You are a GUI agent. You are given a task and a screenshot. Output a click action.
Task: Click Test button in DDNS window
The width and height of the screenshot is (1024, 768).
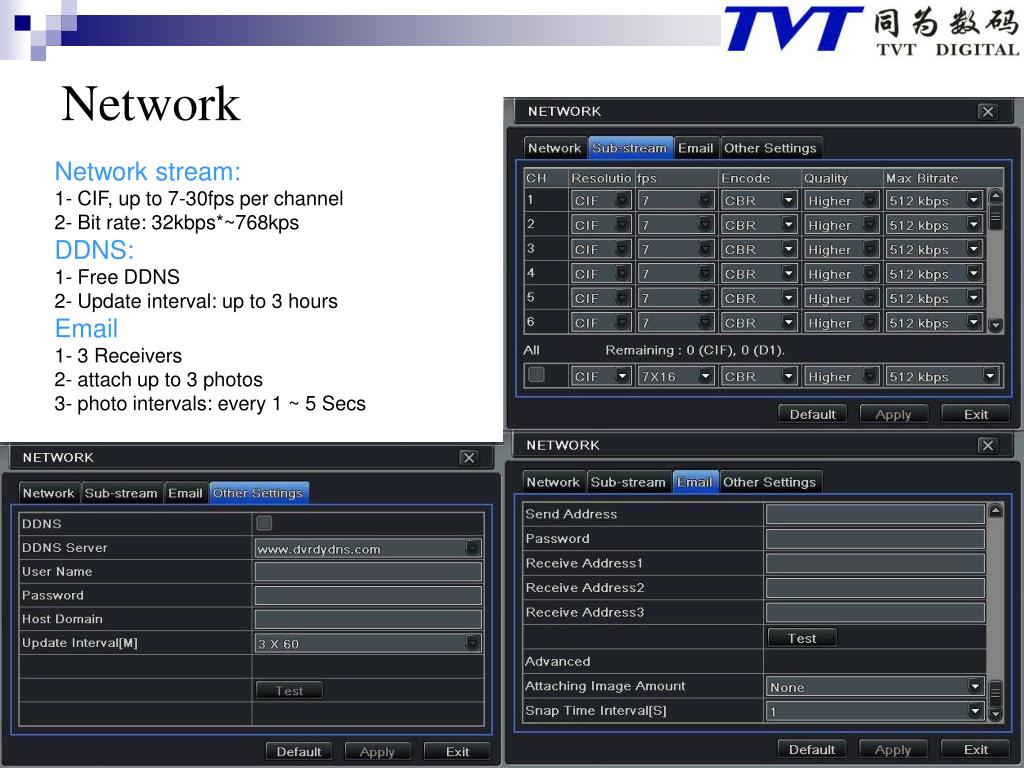click(x=289, y=690)
